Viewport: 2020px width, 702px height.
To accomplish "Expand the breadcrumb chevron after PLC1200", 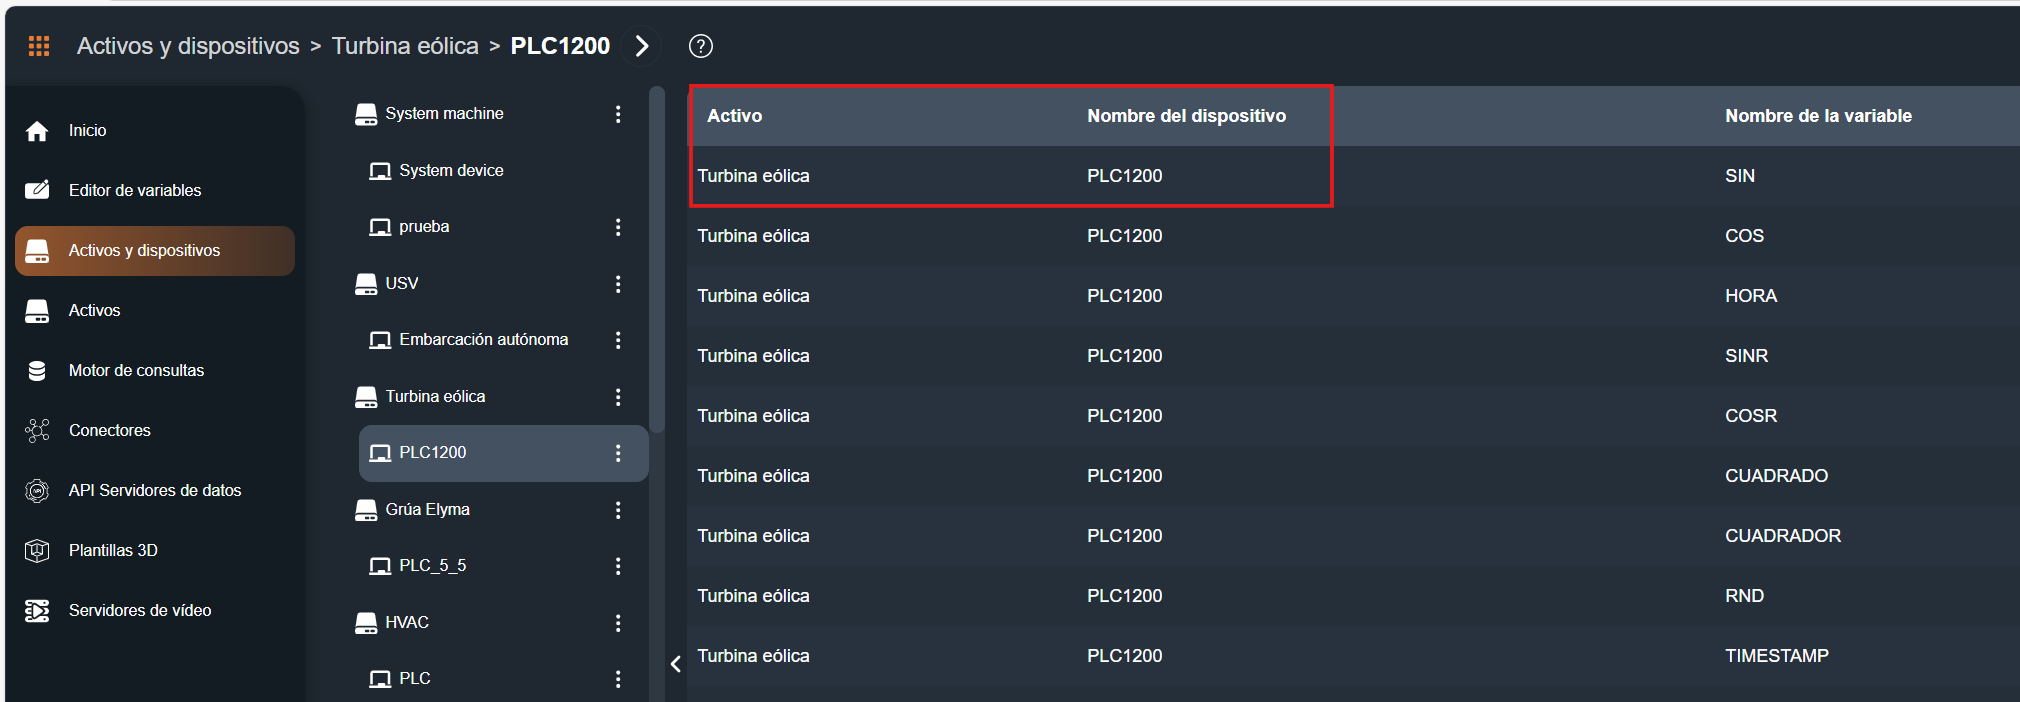I will pyautogui.click(x=642, y=46).
